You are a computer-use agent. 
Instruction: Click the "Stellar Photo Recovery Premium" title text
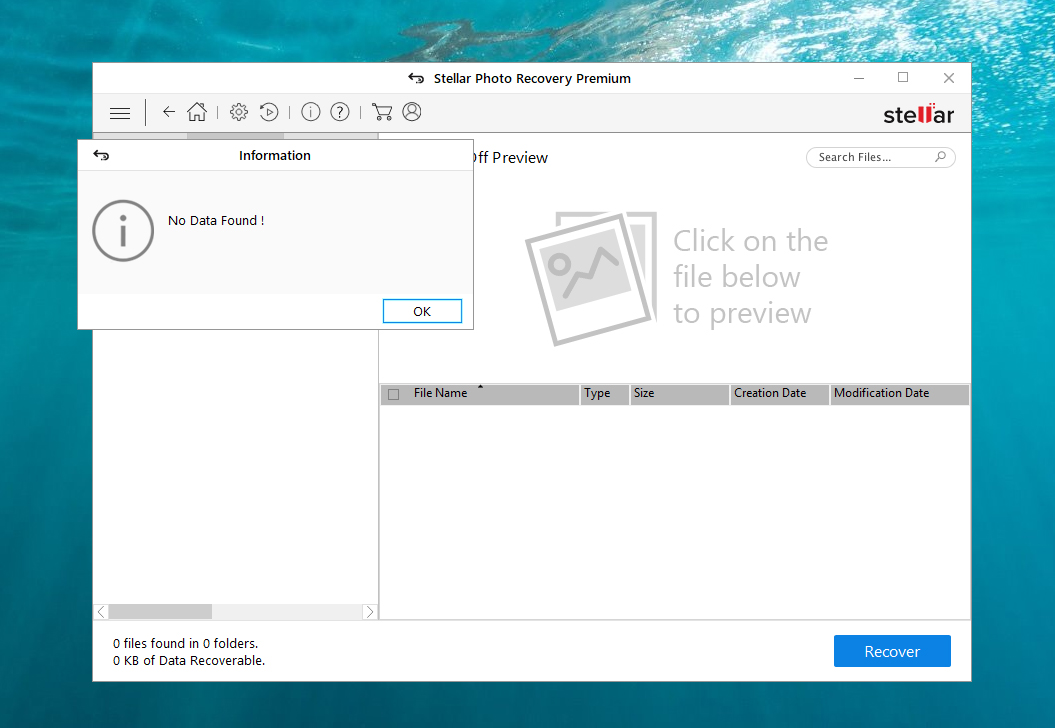[x=532, y=79]
